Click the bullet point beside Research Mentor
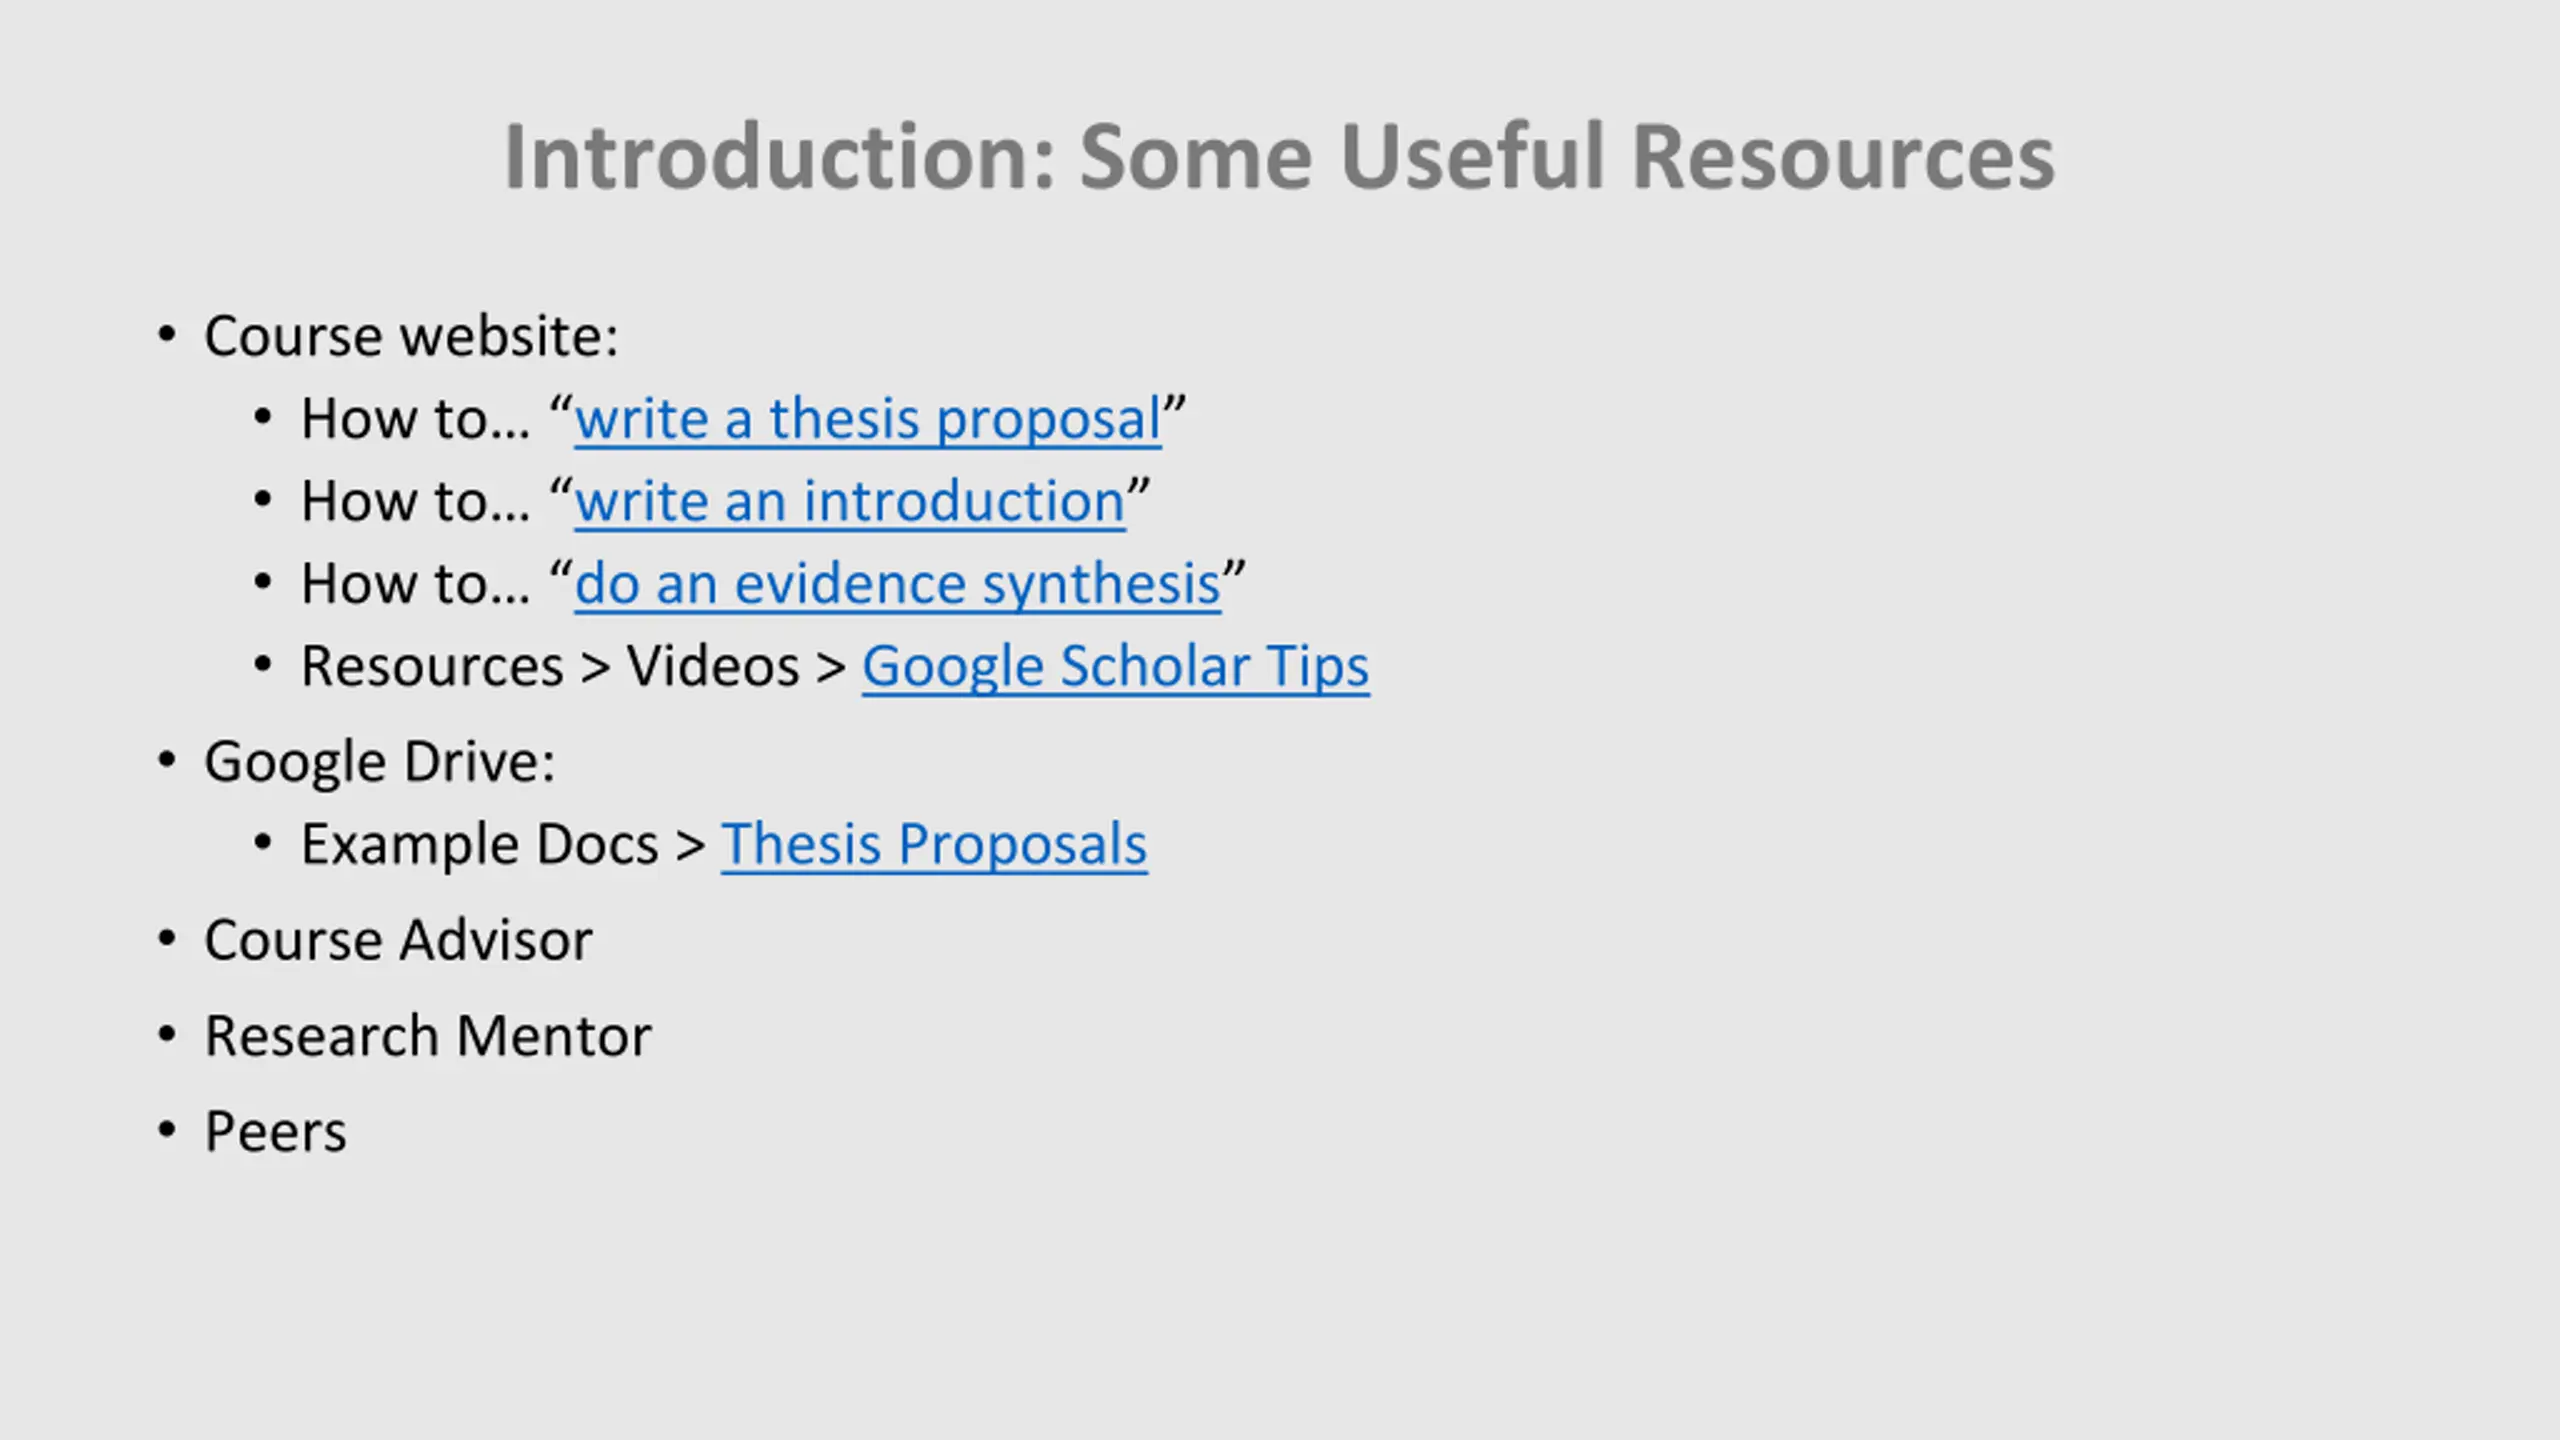This screenshot has width=2560, height=1440. click(167, 1035)
